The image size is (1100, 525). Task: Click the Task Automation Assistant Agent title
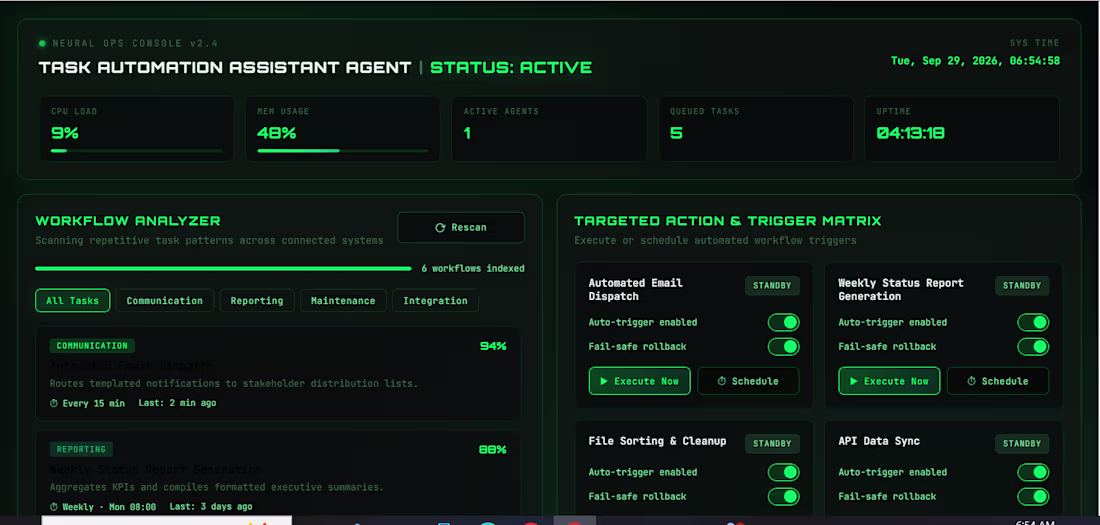tap(224, 68)
